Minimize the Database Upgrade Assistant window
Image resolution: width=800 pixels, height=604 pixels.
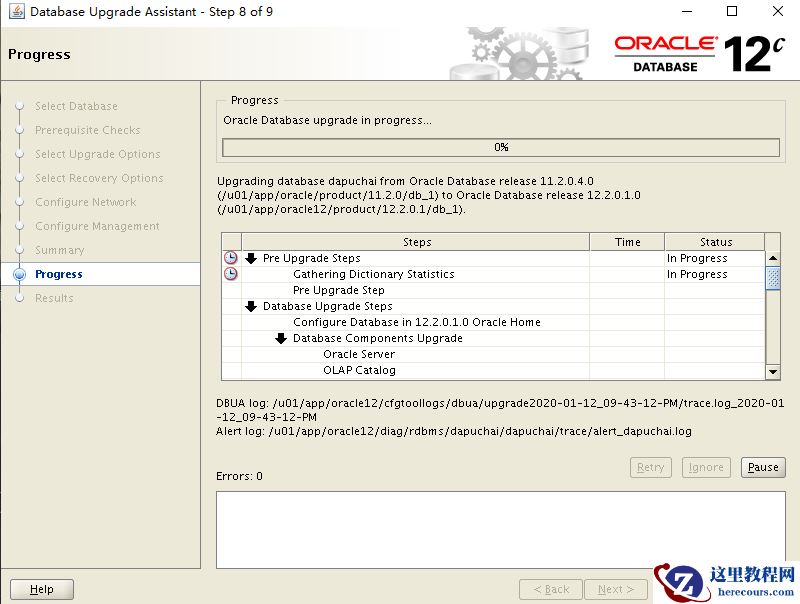coord(687,11)
